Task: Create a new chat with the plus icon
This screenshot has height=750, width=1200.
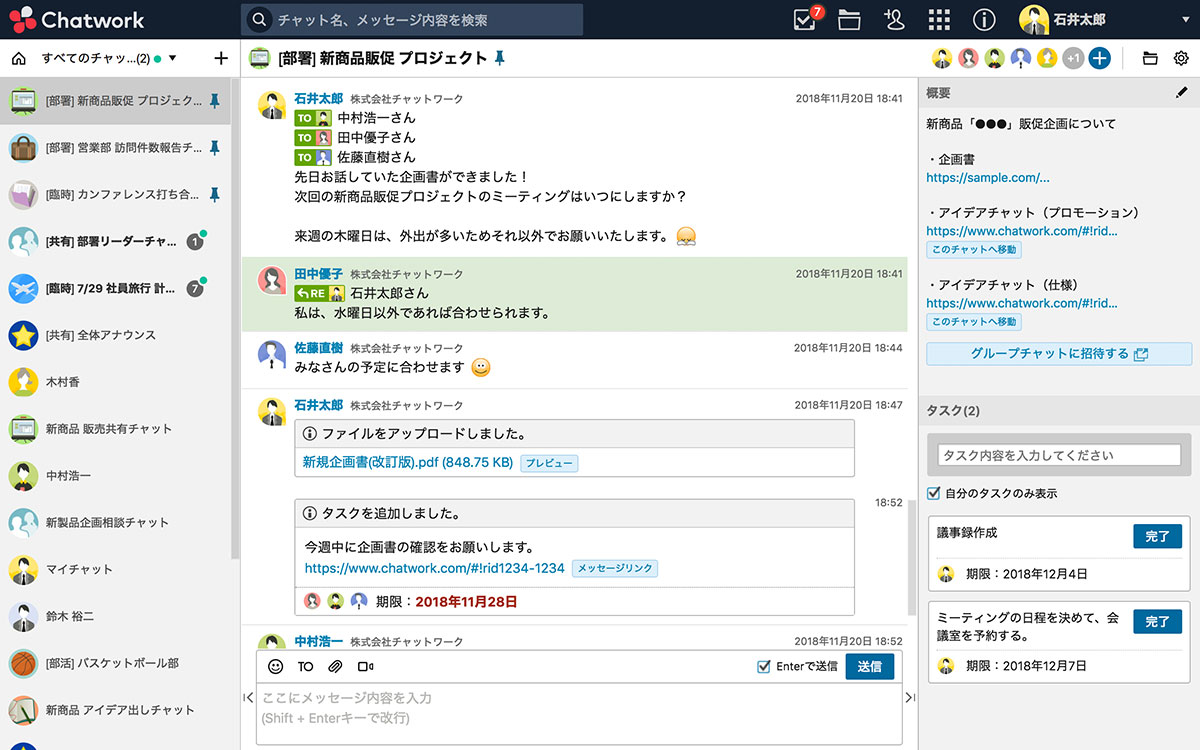Action: tap(221, 58)
